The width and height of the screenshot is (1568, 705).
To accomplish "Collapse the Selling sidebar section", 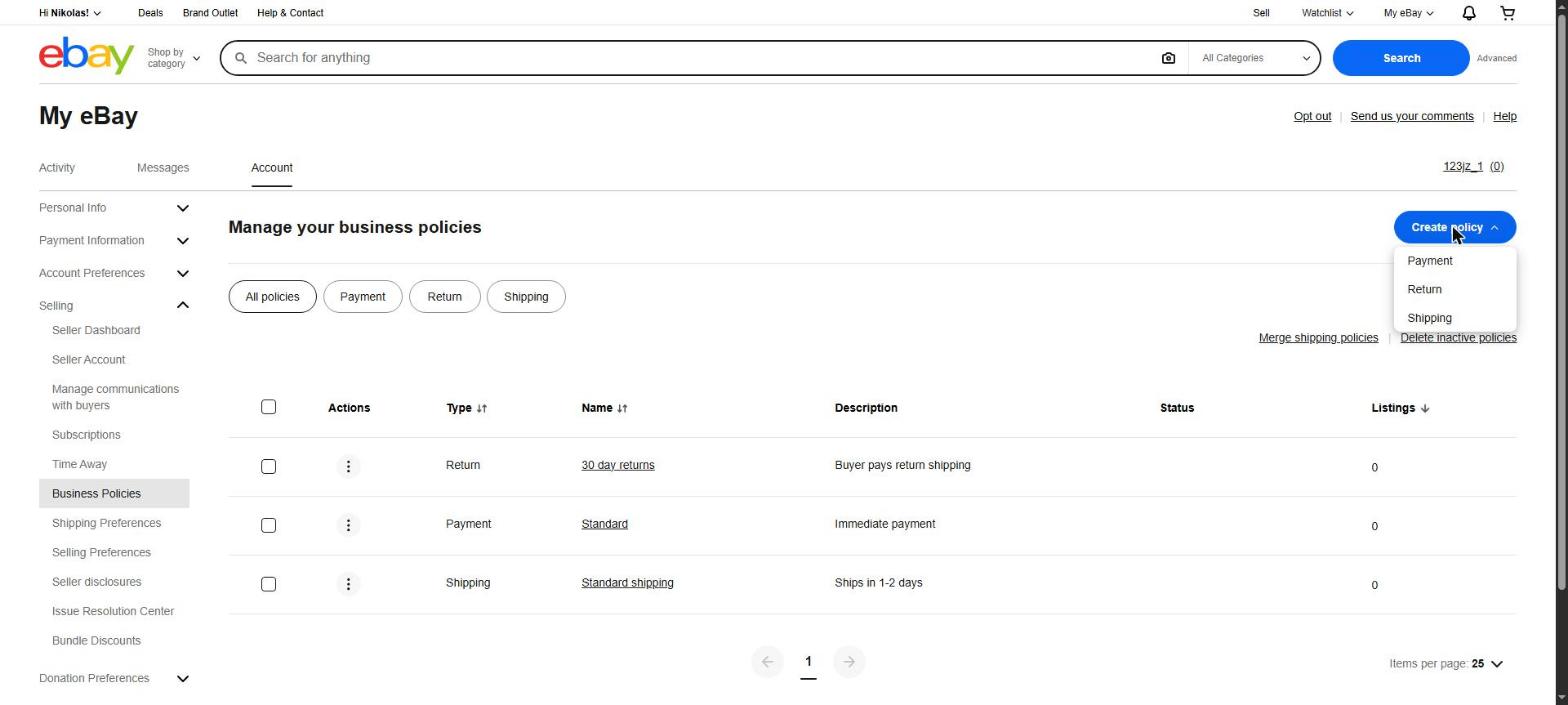I will [114, 306].
